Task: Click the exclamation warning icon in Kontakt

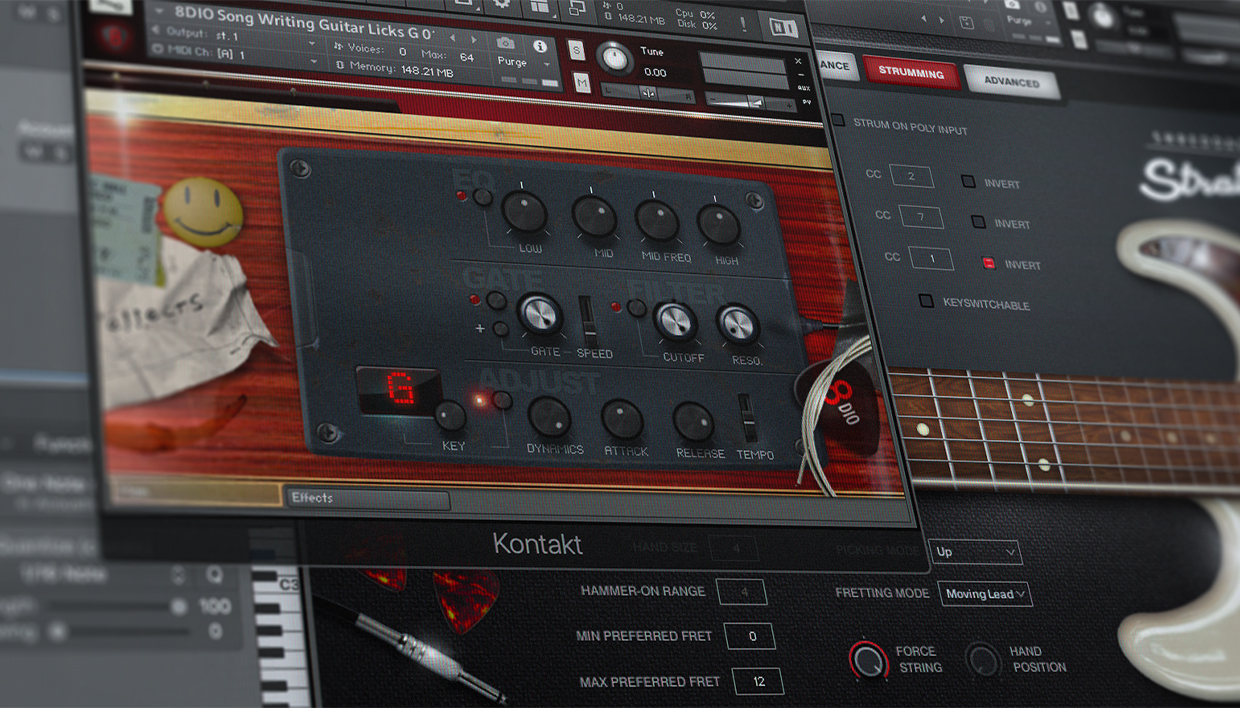Action: (x=743, y=23)
